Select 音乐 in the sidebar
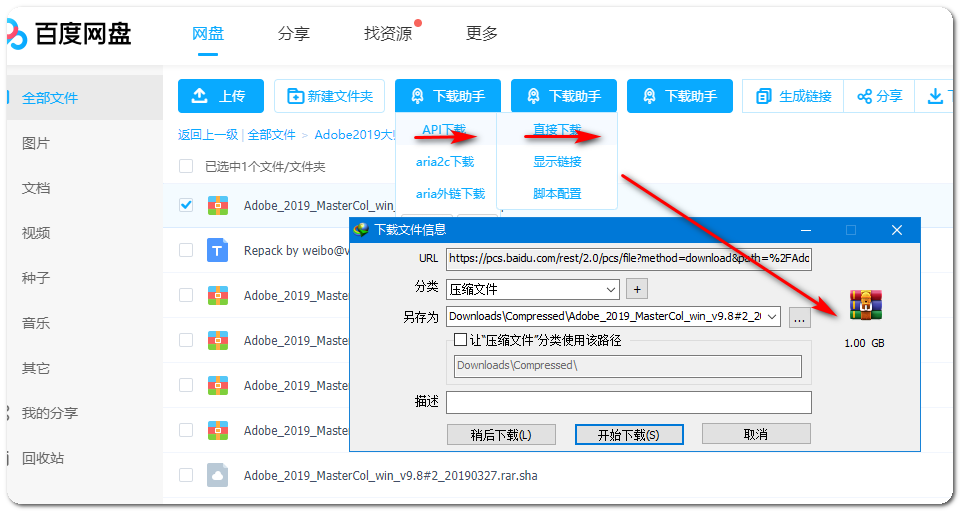 [x=36, y=323]
